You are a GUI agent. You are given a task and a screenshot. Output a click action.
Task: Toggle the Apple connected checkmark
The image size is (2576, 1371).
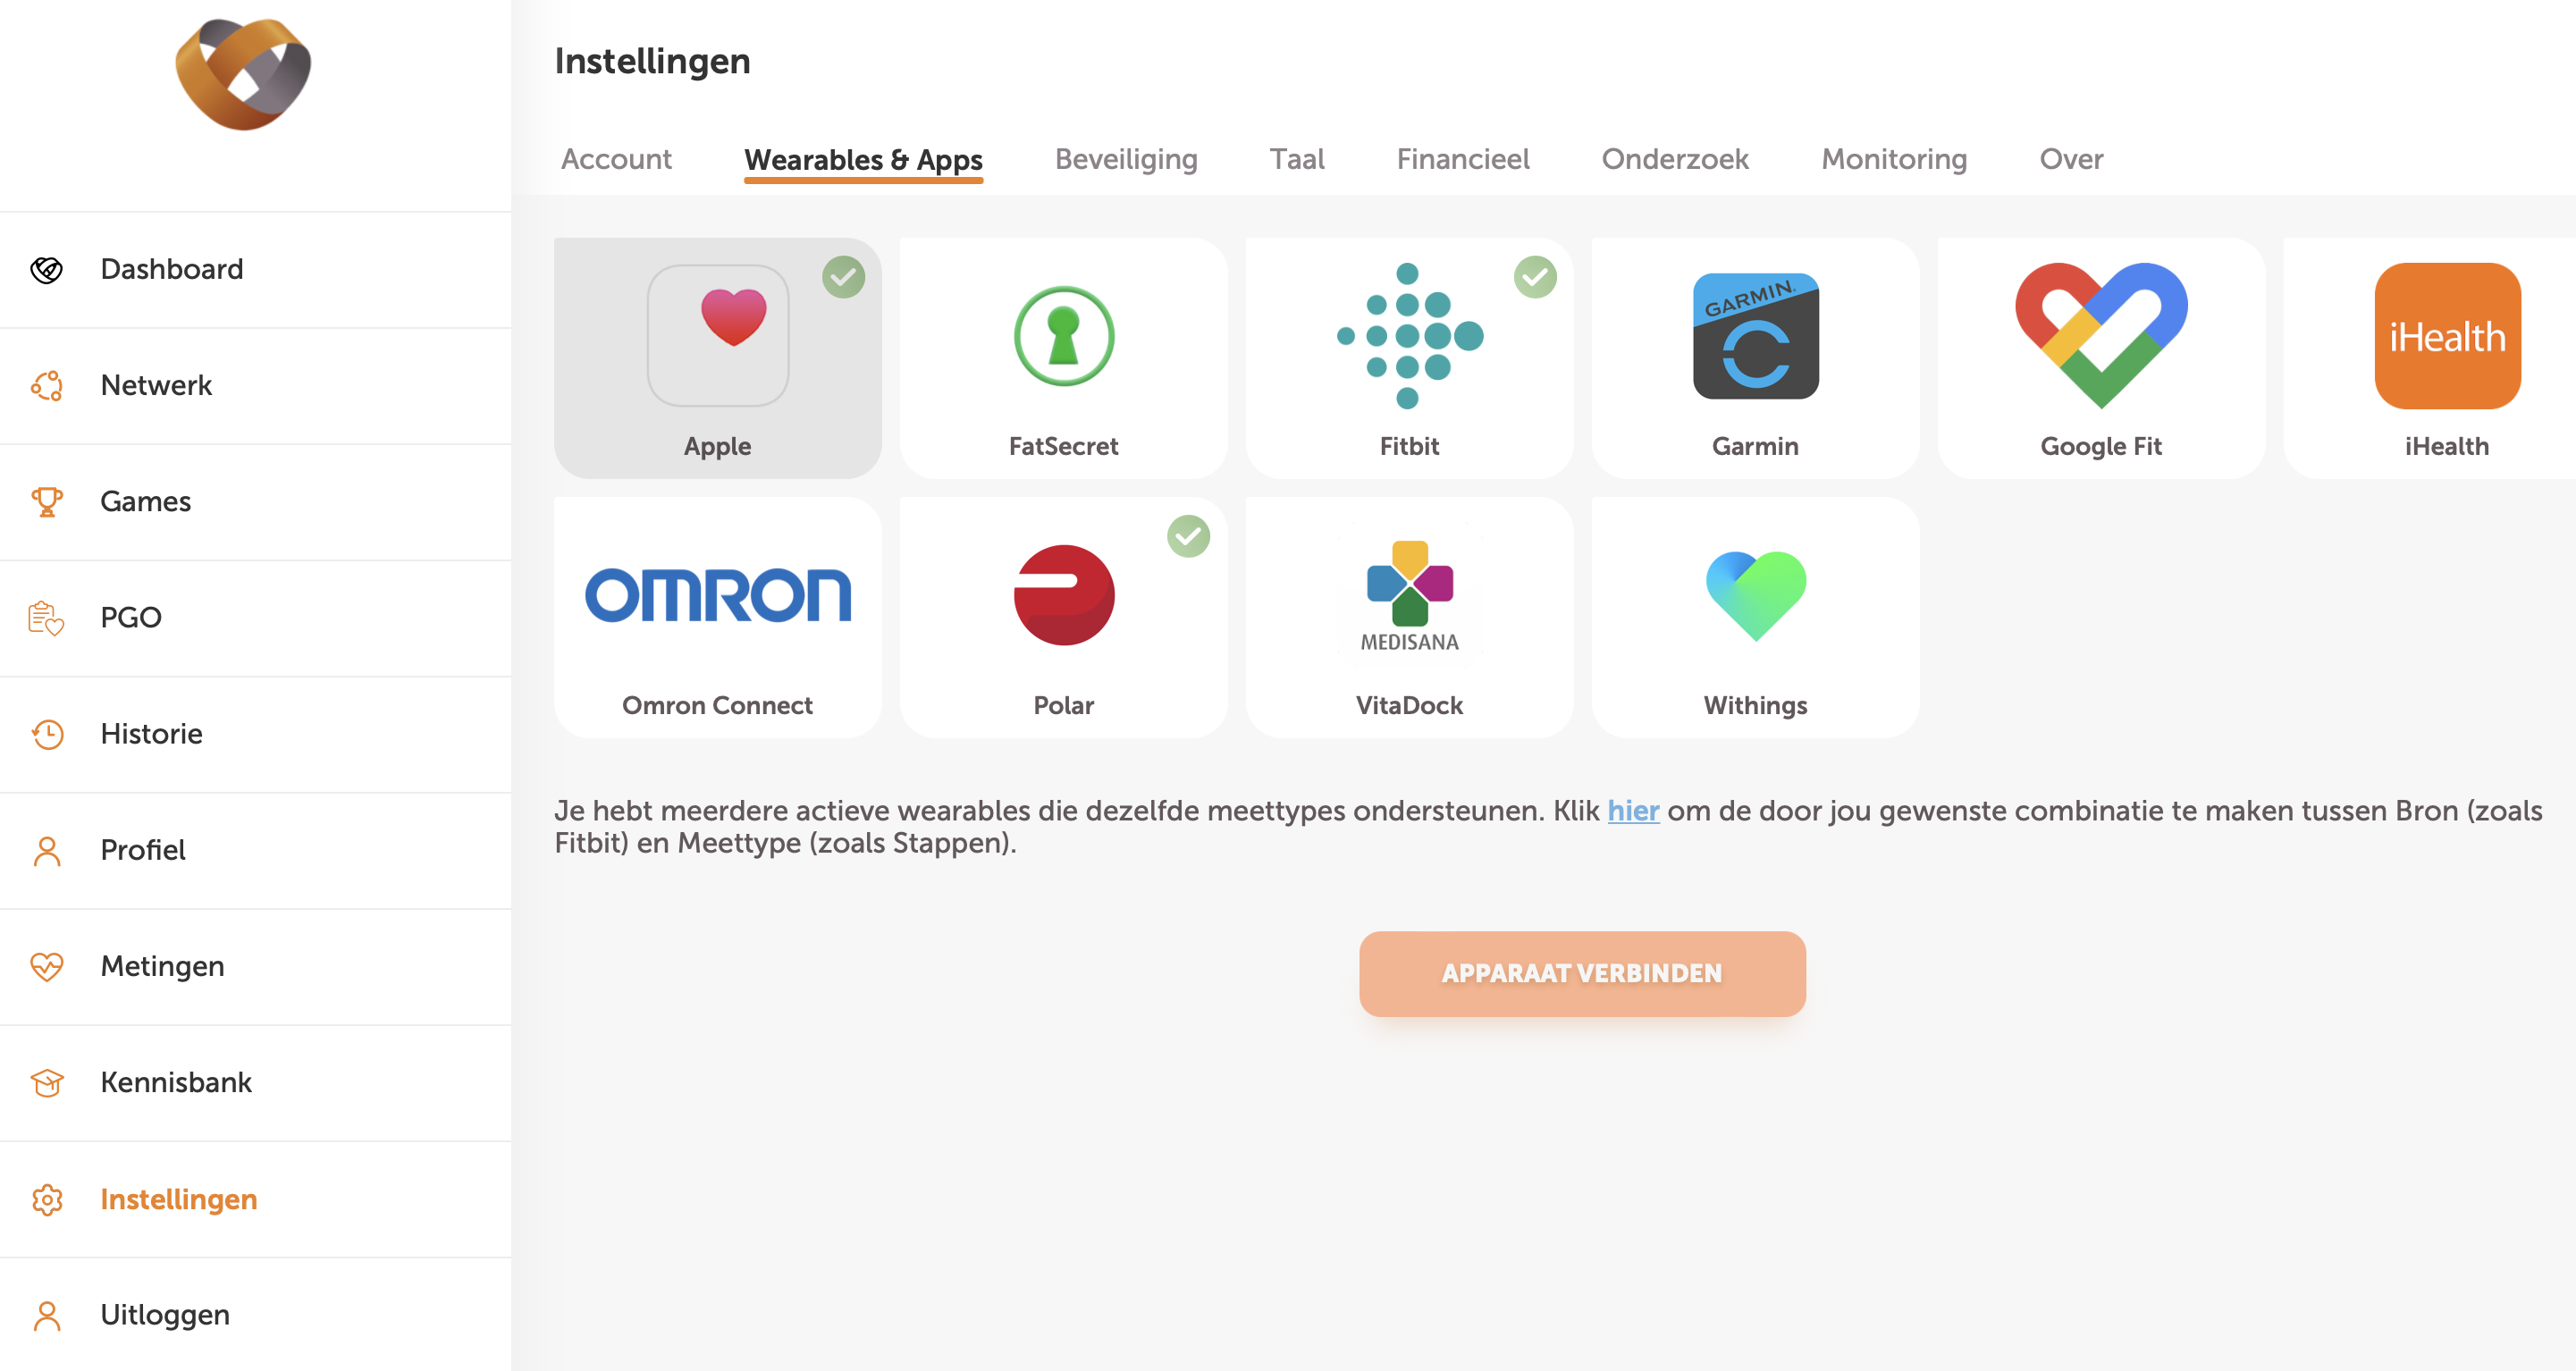pos(843,277)
